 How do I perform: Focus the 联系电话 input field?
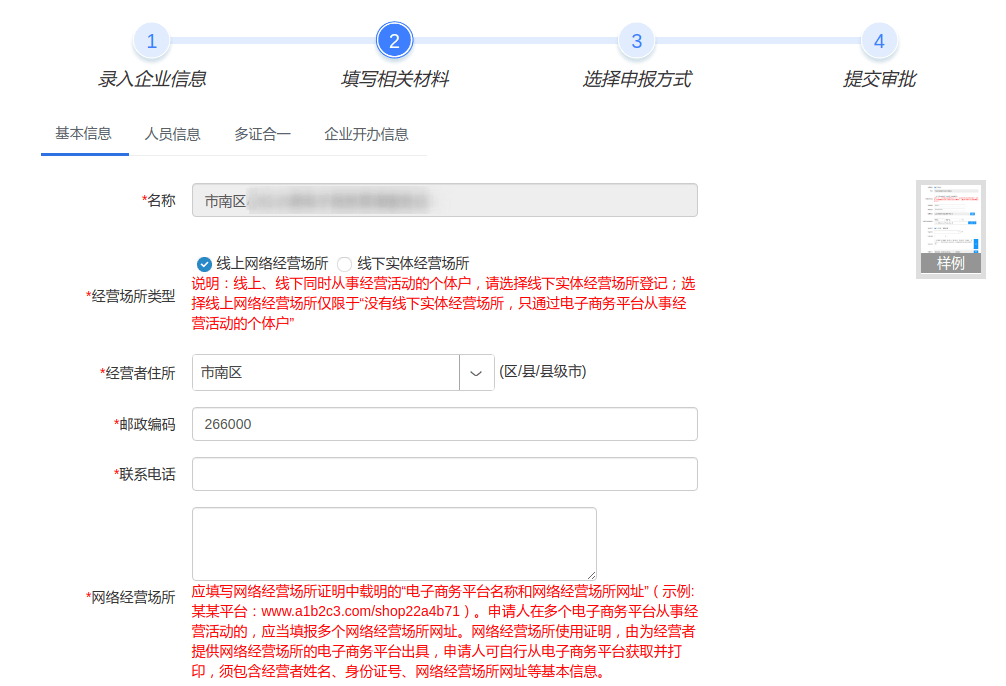444,474
